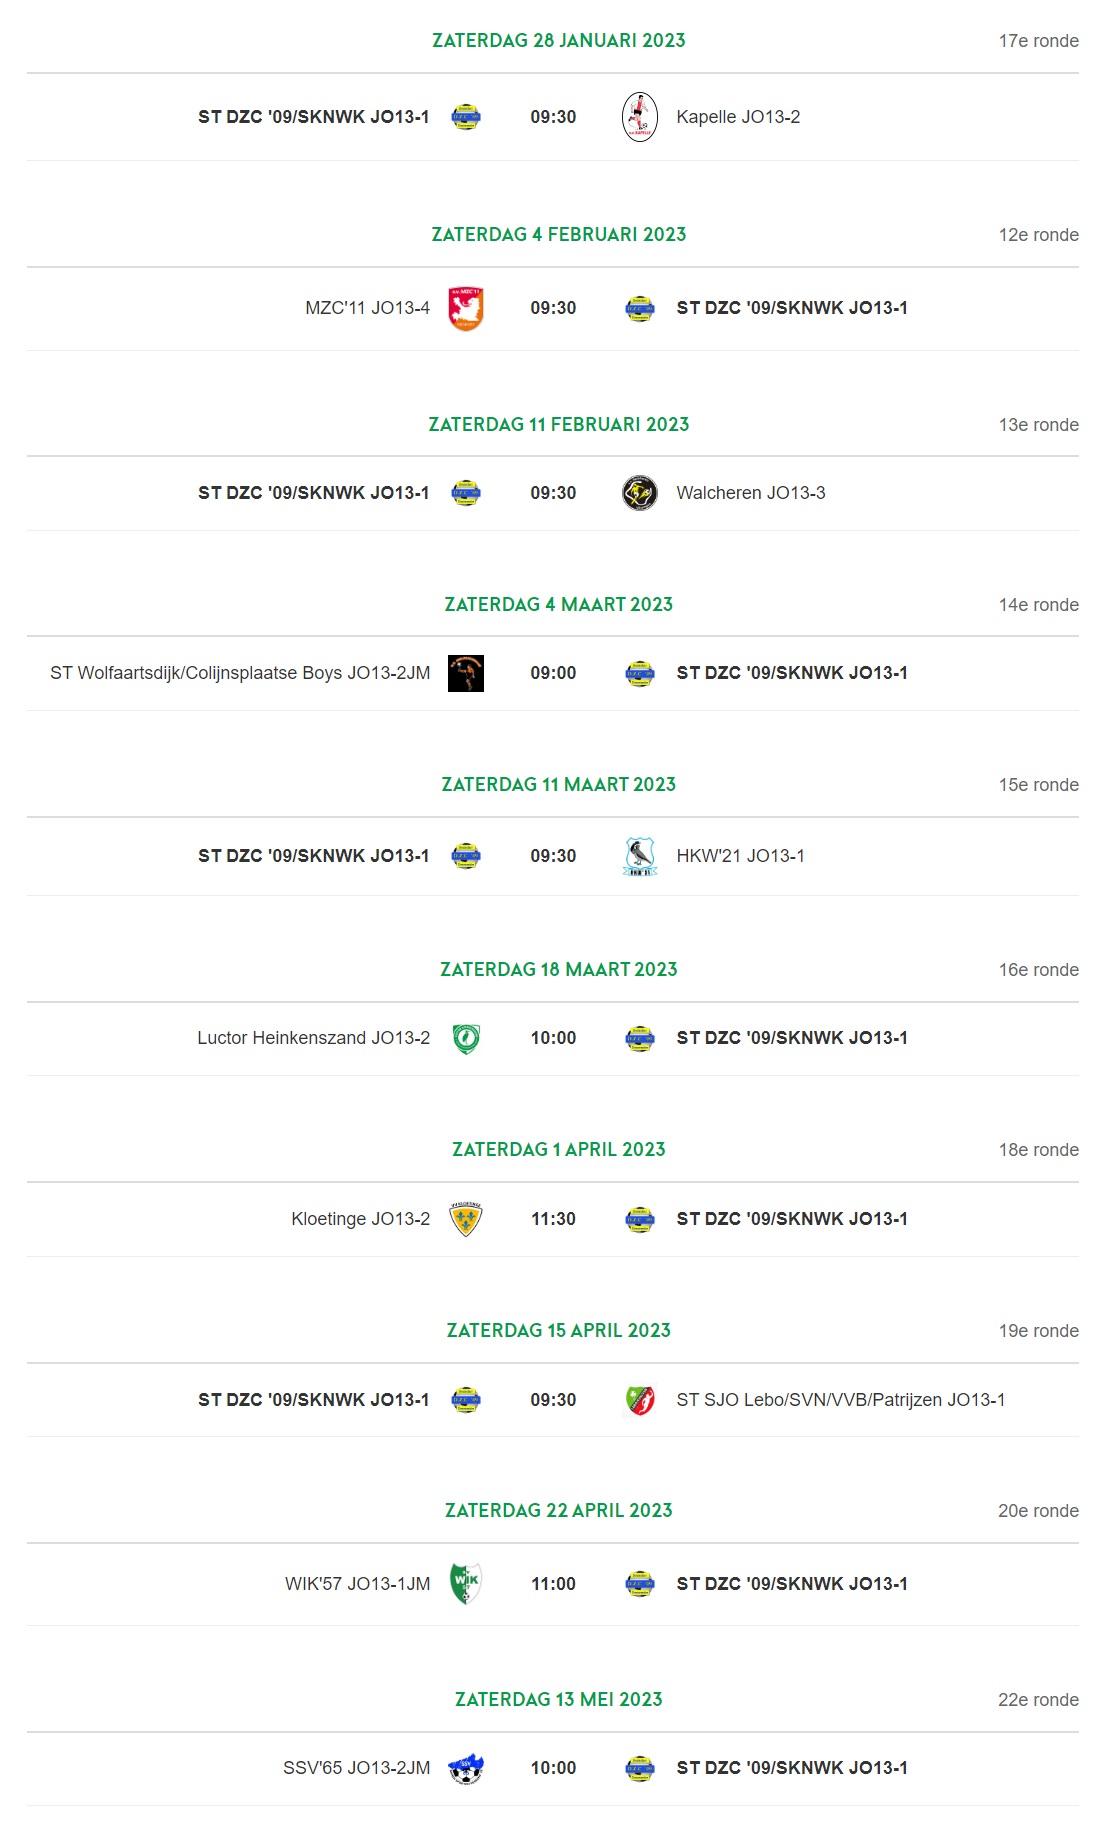Open ST SJO Lebo/SVN/VVB/Patrijzen JO13-1 team
1109x1825 pixels.
[x=841, y=1400]
